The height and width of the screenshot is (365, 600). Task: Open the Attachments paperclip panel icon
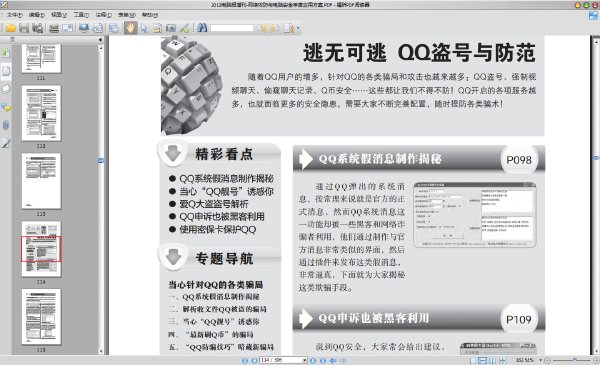point(6,125)
